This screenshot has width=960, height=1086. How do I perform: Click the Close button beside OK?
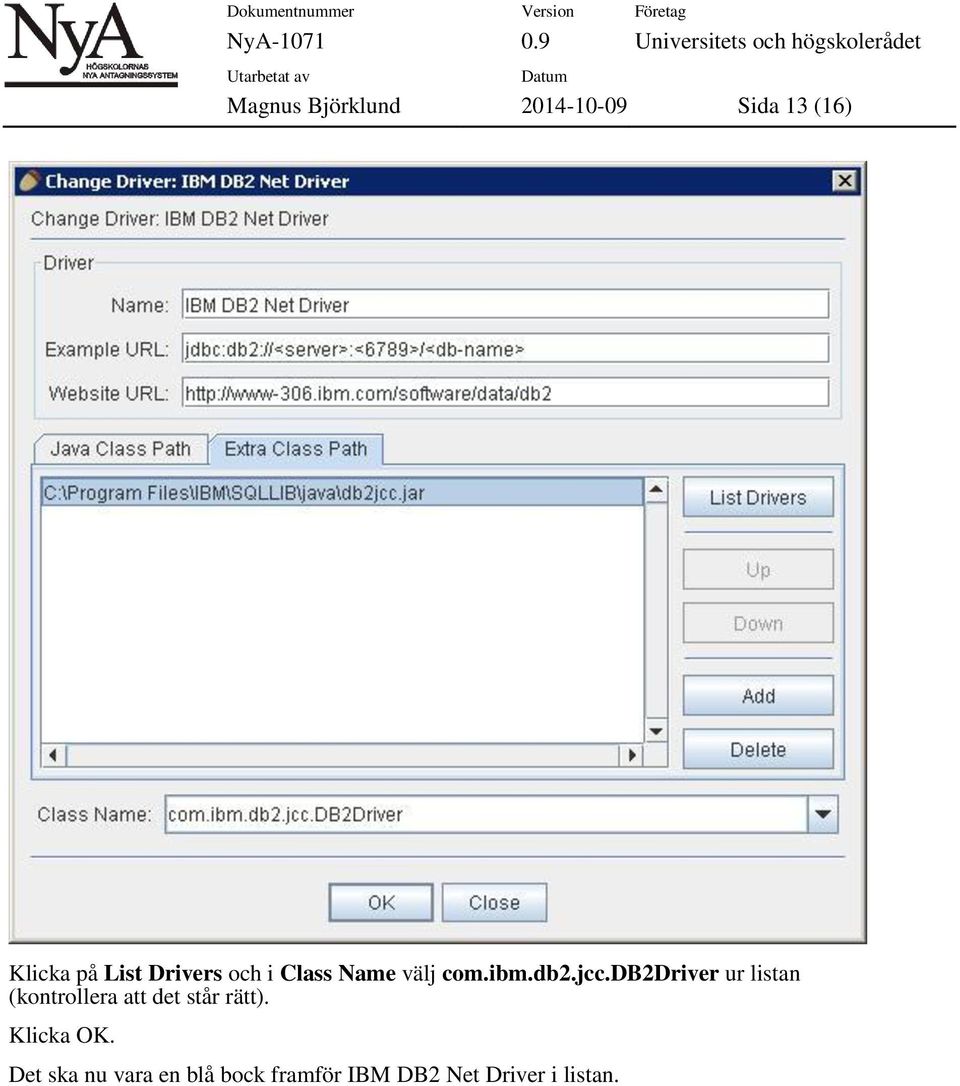click(494, 902)
